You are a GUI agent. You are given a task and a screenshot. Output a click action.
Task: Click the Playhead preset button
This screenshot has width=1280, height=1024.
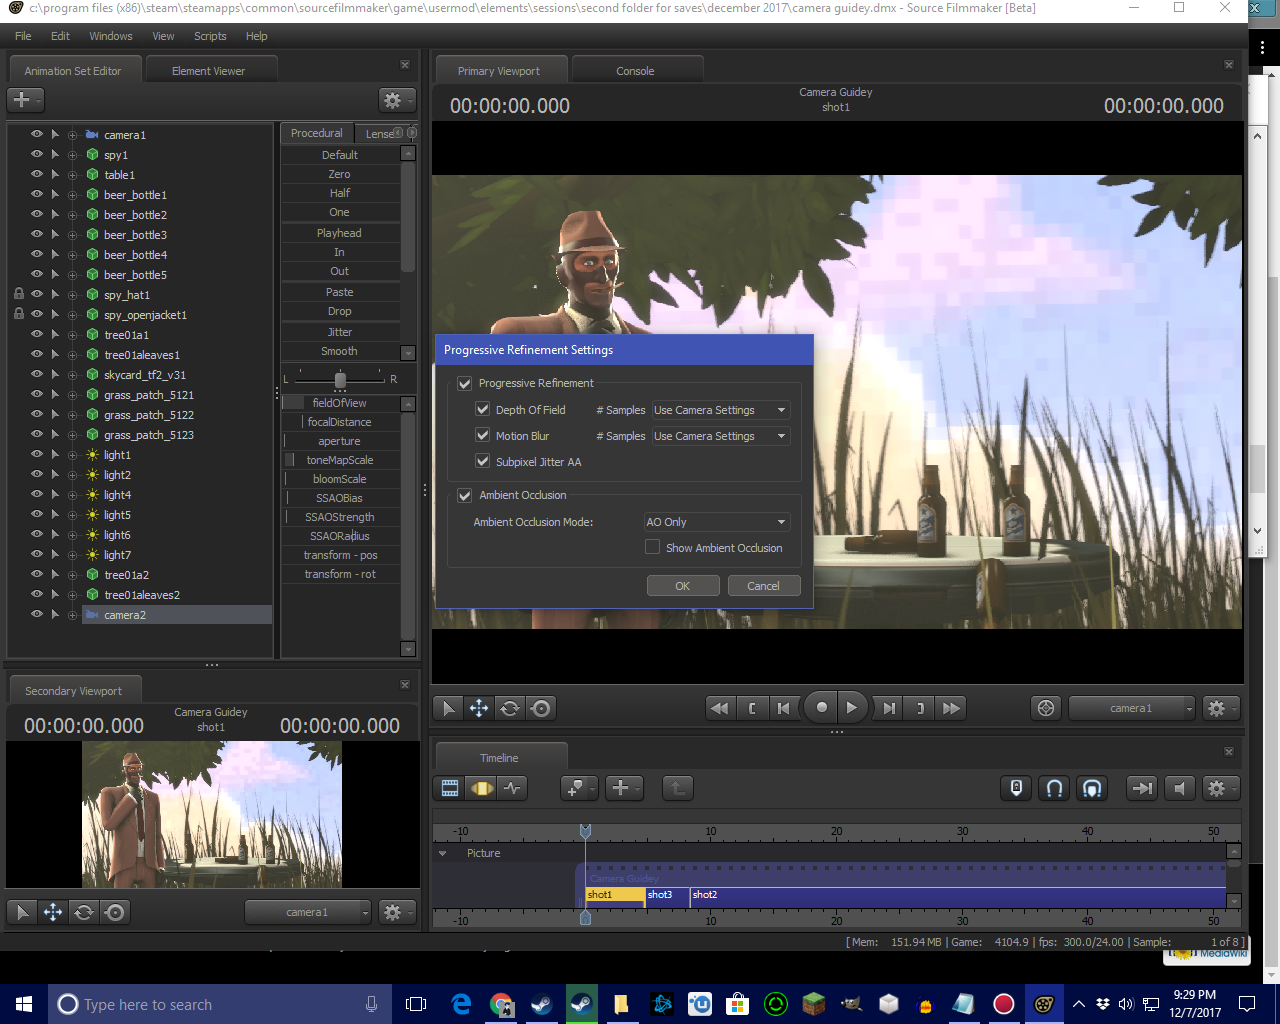coord(340,233)
